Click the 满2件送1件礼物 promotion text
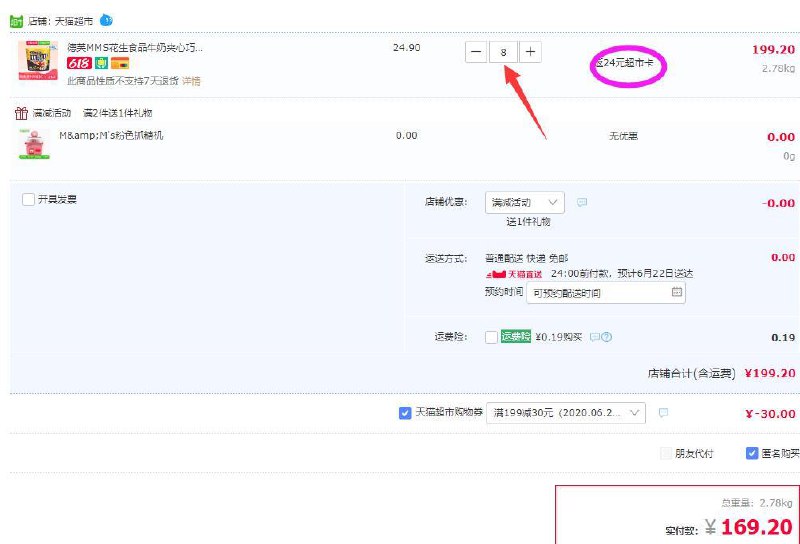800x544 pixels. click(x=118, y=113)
